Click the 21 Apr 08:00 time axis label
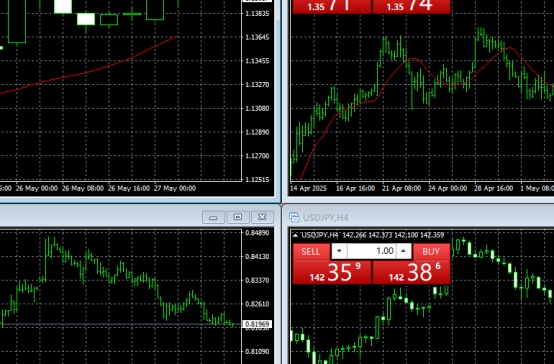The width and height of the screenshot is (554, 364). point(401,188)
